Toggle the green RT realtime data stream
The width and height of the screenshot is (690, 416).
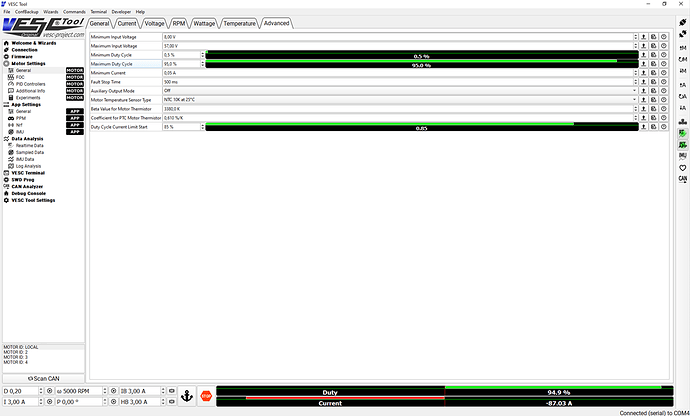pos(683,133)
